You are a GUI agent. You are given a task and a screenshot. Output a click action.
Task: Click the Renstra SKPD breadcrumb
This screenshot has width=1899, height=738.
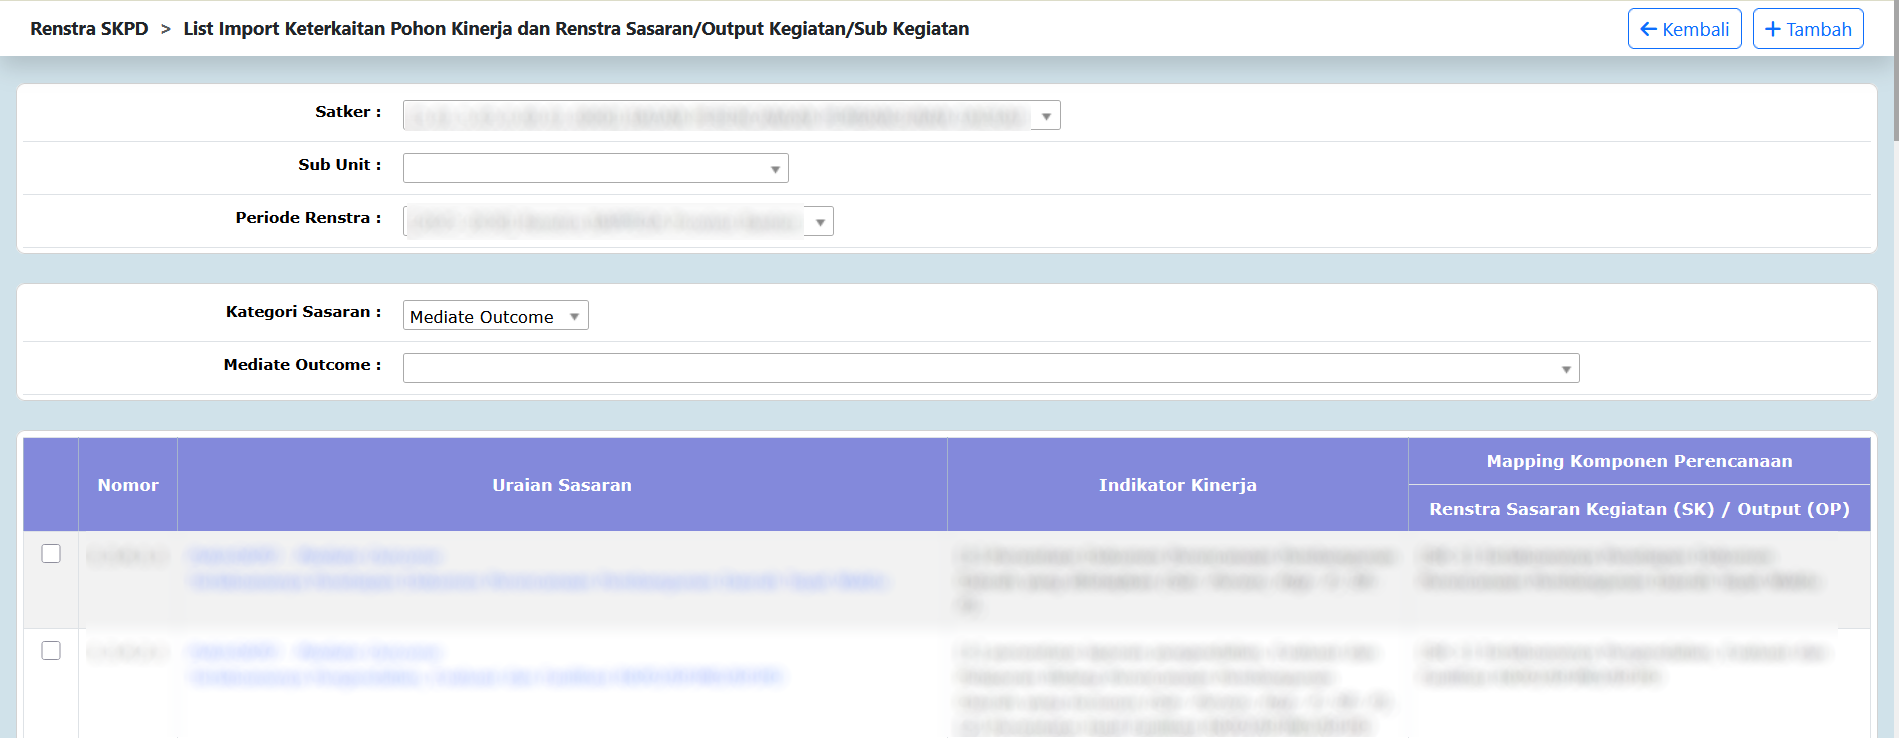pos(89,29)
